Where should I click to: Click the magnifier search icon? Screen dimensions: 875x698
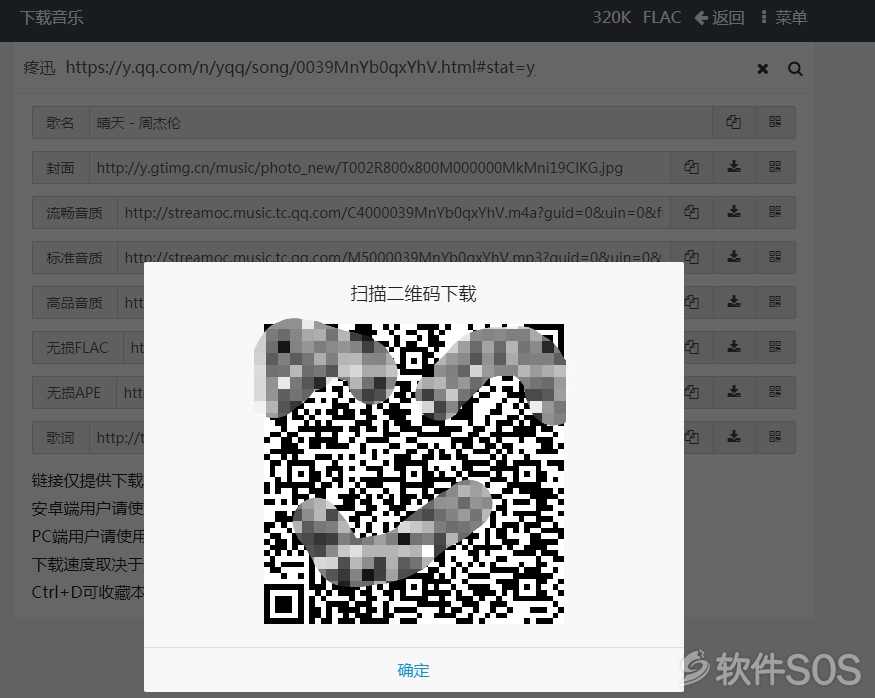coord(795,69)
